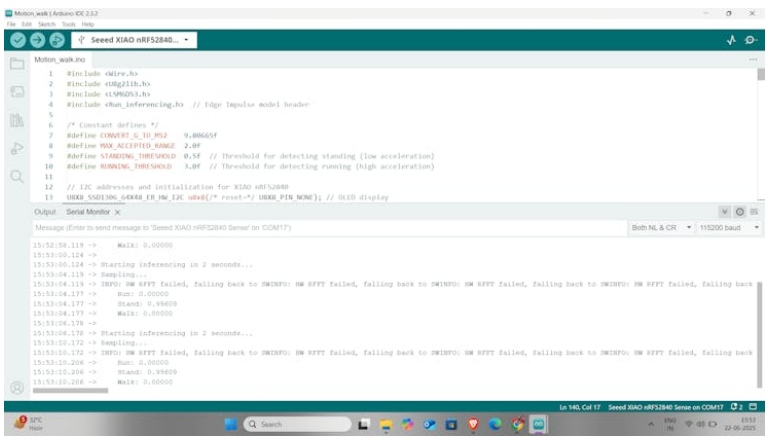This screenshot has width=770, height=442.
Task: Open the Boards Manager sidebar panel
Action: [x=16, y=93]
